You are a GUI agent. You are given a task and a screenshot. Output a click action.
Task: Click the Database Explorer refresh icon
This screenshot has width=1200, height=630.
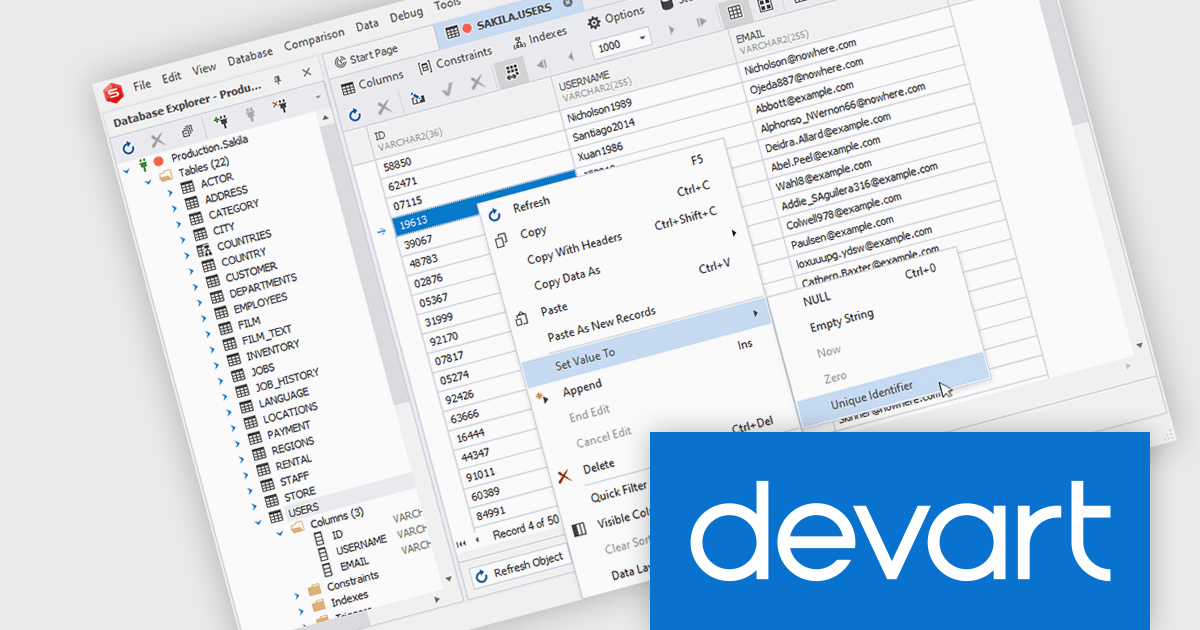128,147
